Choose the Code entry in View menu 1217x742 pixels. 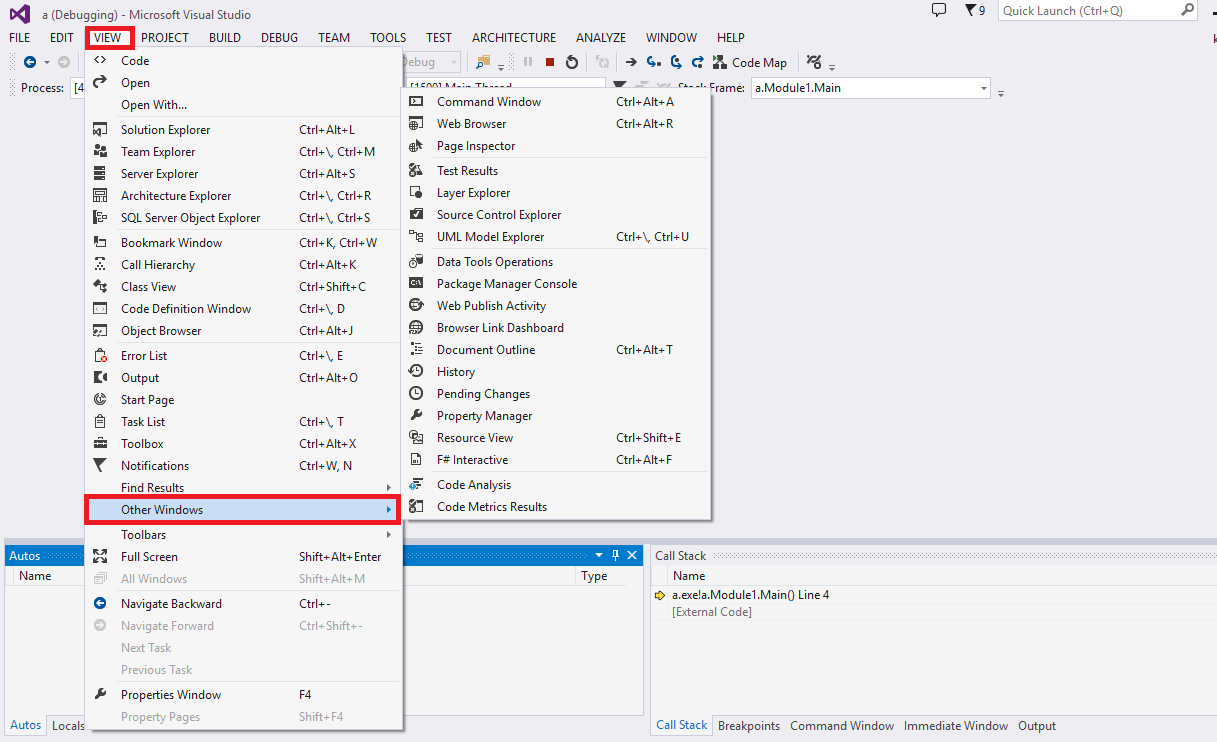pyautogui.click(x=243, y=61)
